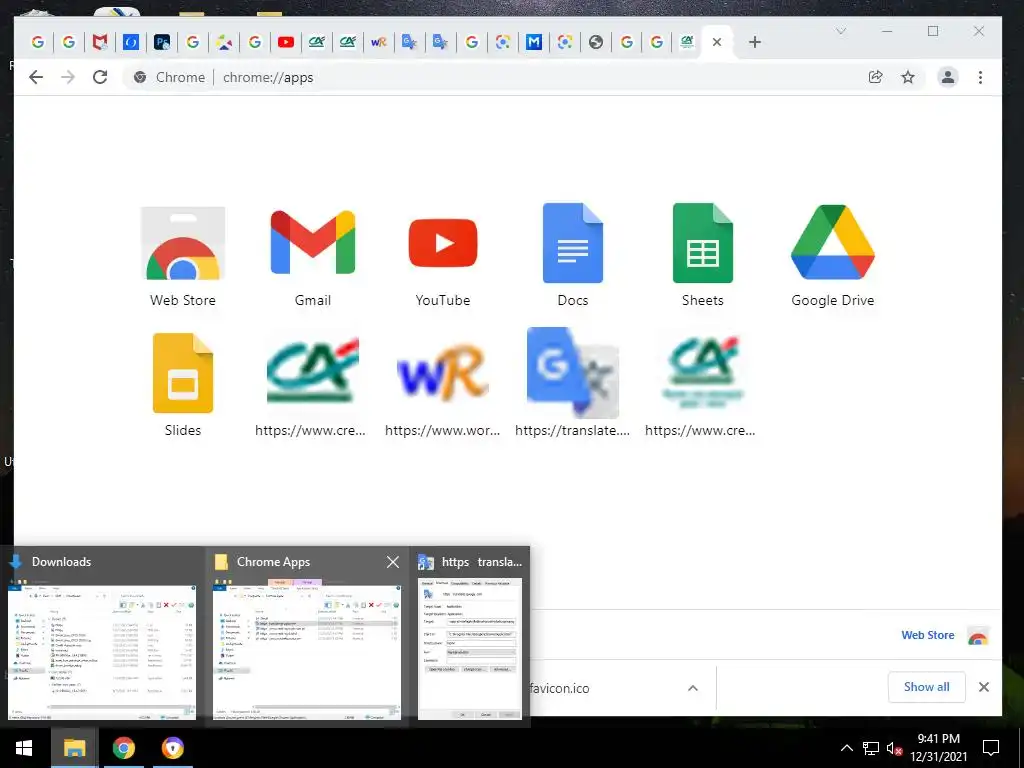
Task: Select the Chrome Apps window thumbnail
Action: click(x=307, y=652)
